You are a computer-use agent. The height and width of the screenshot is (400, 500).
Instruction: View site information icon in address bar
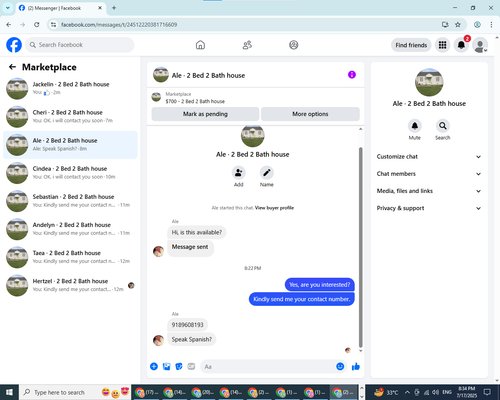tap(53, 24)
